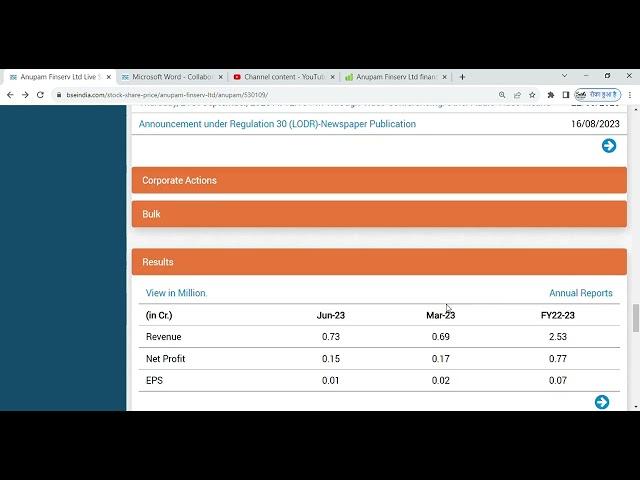Expand the Corporate Actions section
Screen dimensions: 640x480
379,180
